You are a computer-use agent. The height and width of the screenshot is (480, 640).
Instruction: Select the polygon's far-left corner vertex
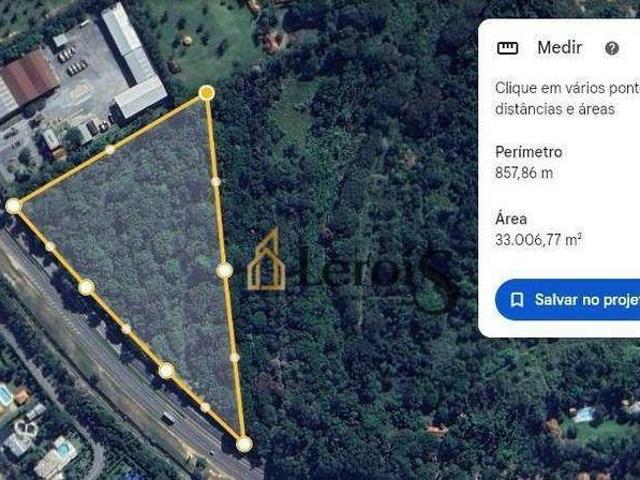click(x=13, y=206)
